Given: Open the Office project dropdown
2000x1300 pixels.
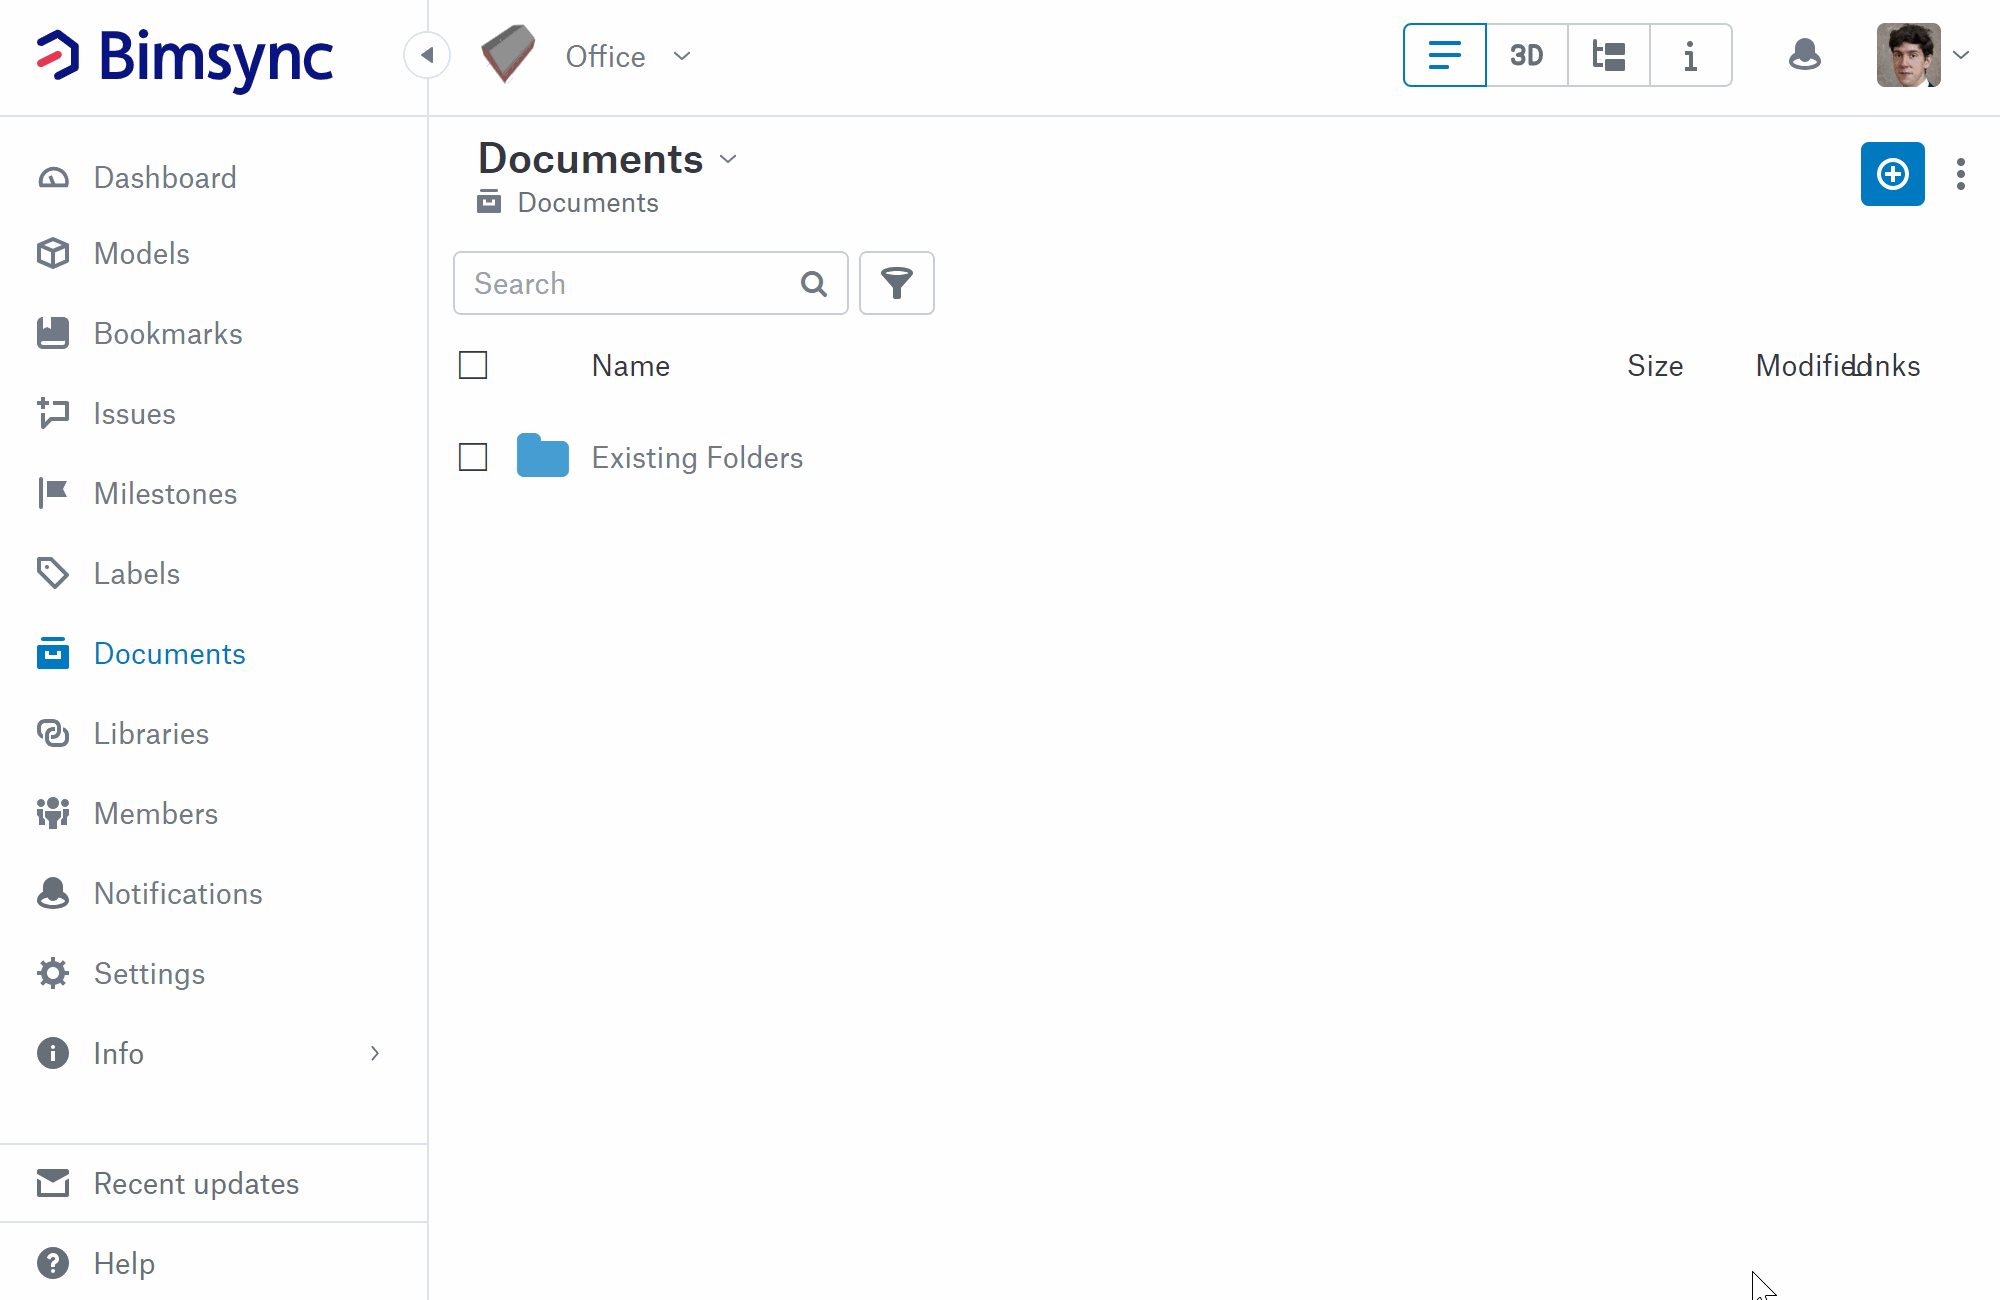Looking at the screenshot, I should coord(628,56).
